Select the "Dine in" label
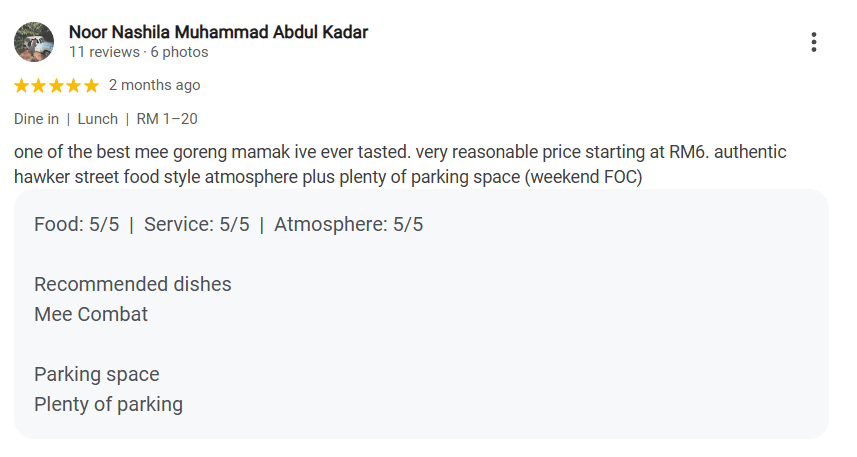Screen dimensions: 857x457 point(36,119)
